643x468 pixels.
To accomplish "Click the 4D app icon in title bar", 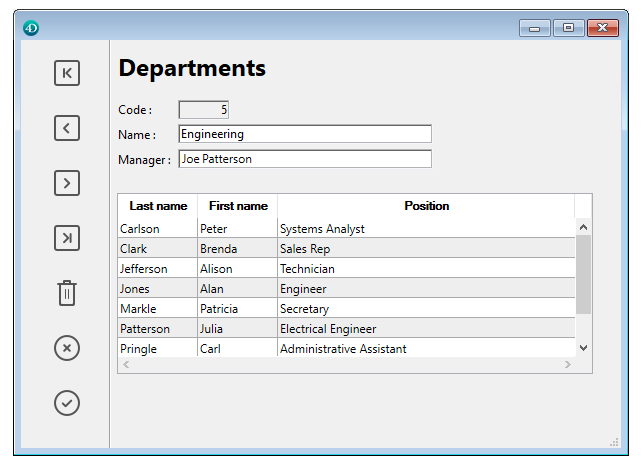I will point(31,28).
